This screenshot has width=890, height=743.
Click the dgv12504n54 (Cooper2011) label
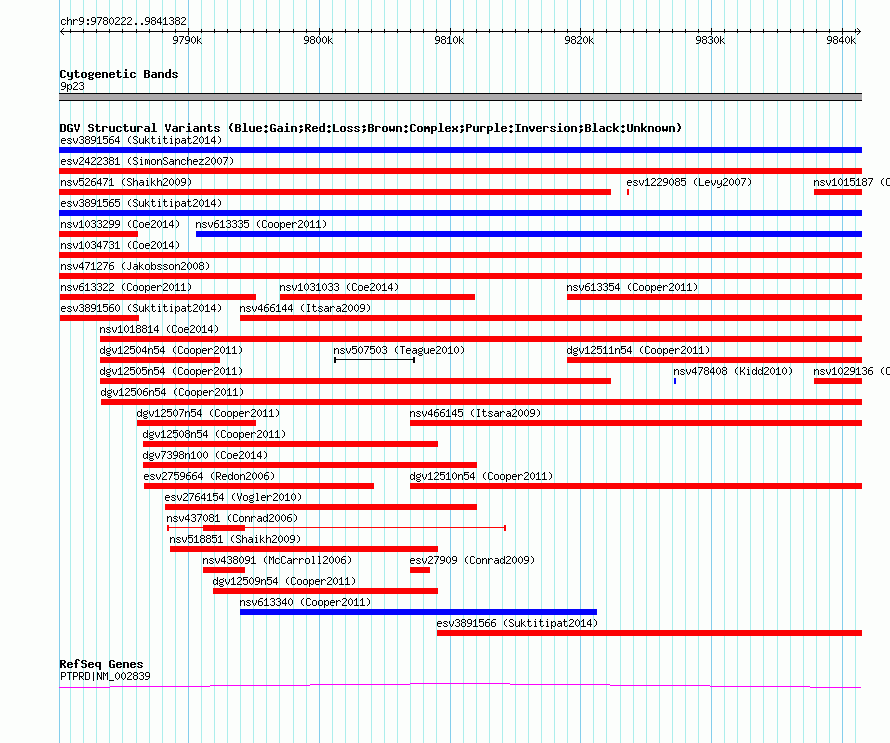click(x=171, y=350)
